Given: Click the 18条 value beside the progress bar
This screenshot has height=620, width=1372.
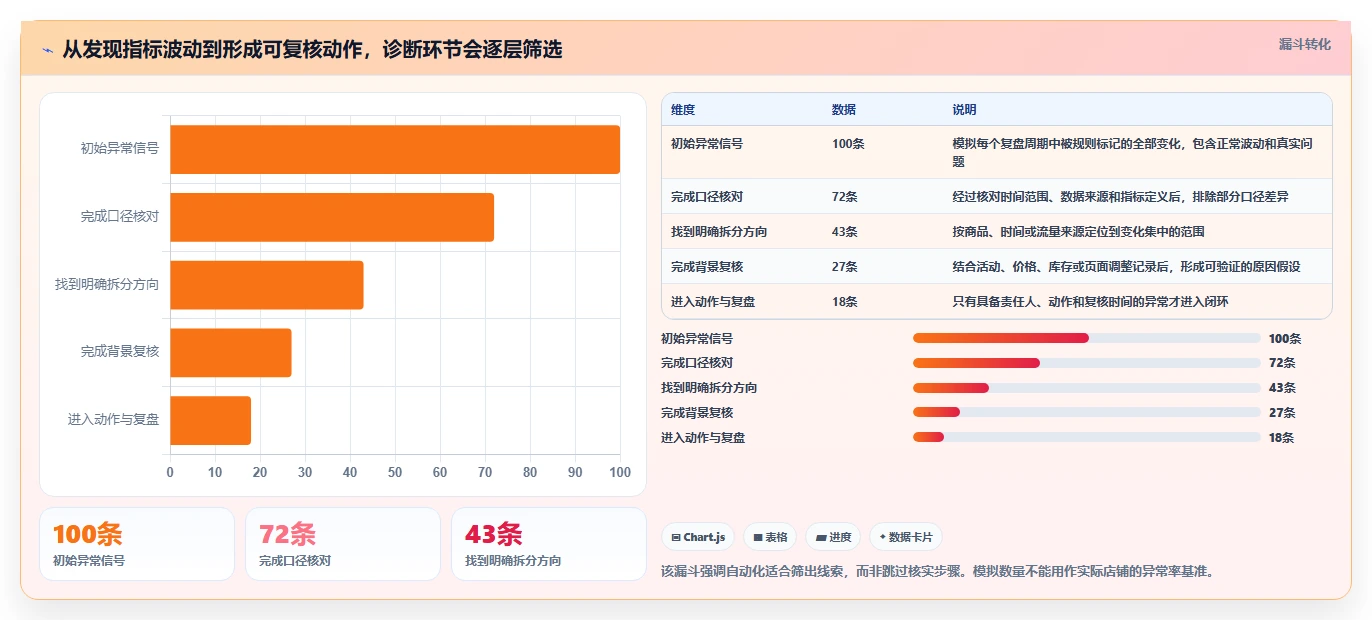Looking at the screenshot, I should click(1282, 438).
